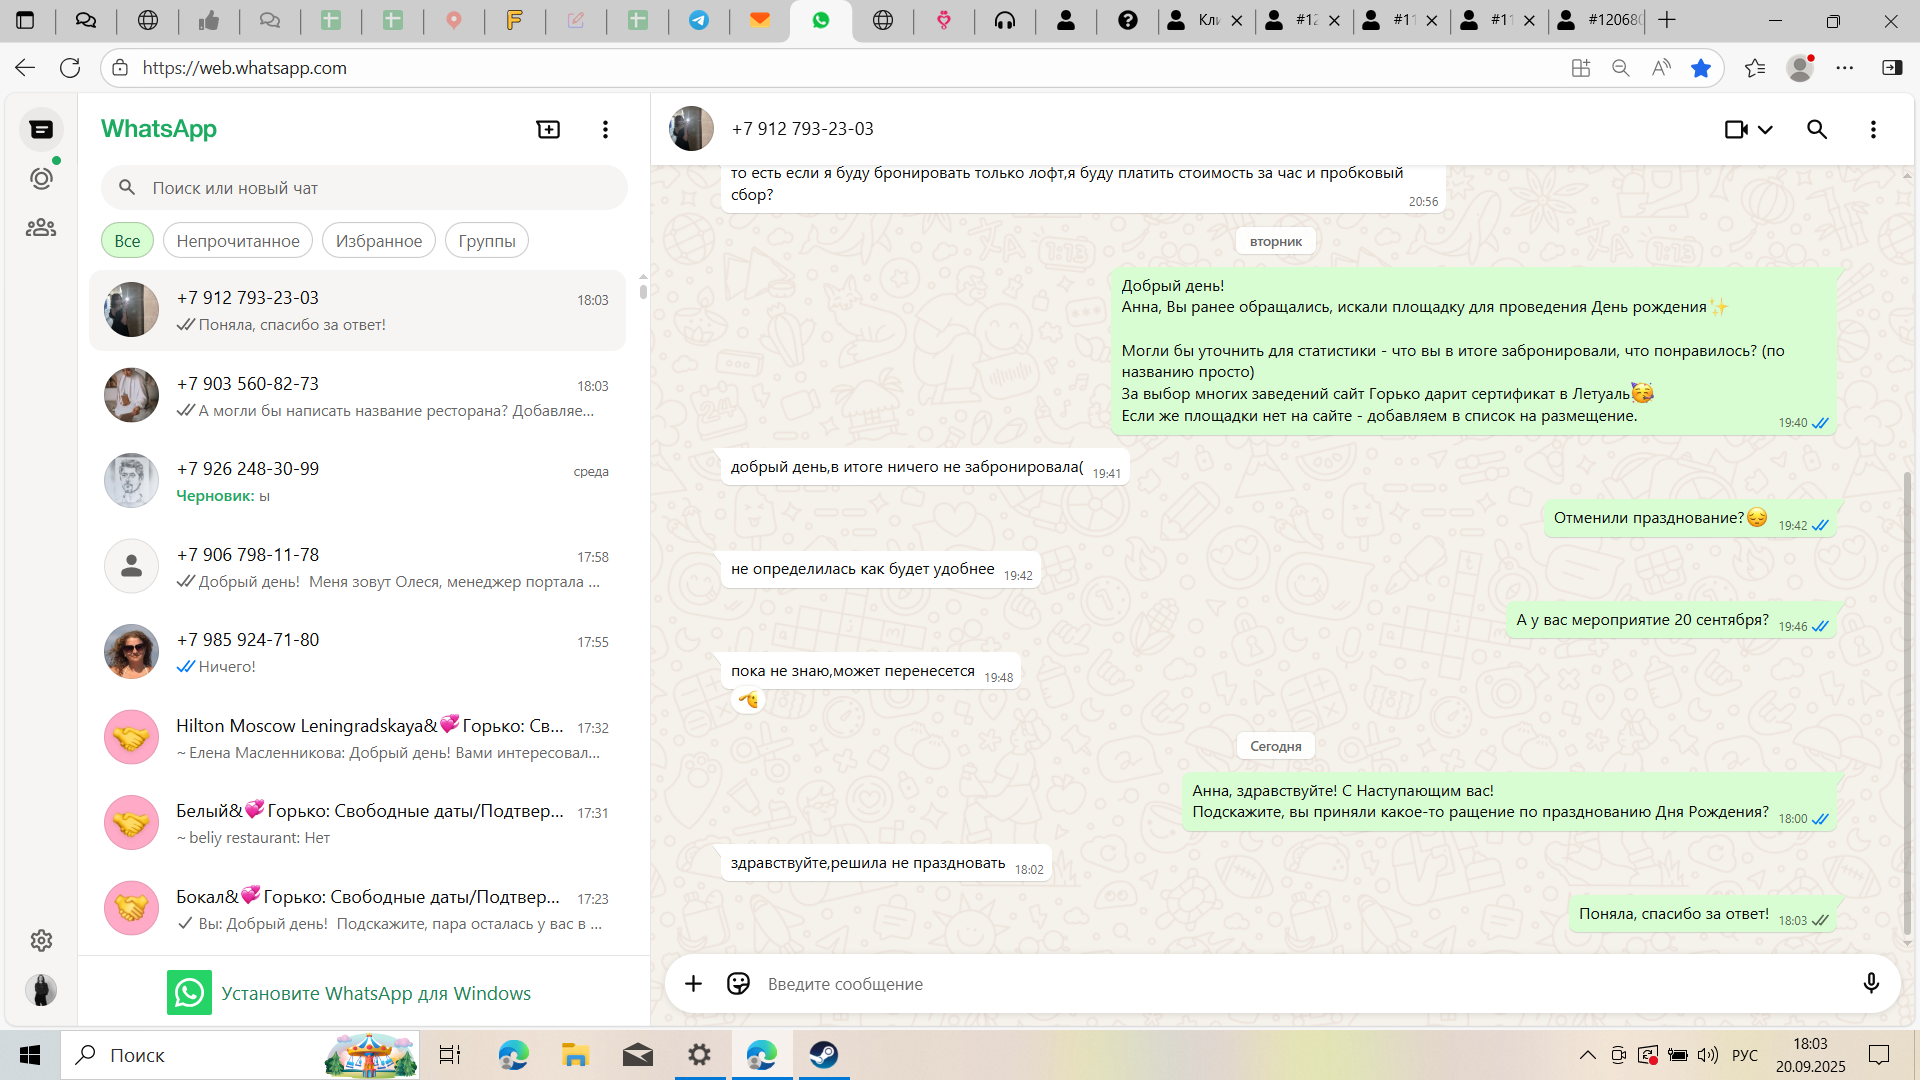1920x1080 pixels.
Task: Click the emoji picker icon
Action: [x=738, y=984]
